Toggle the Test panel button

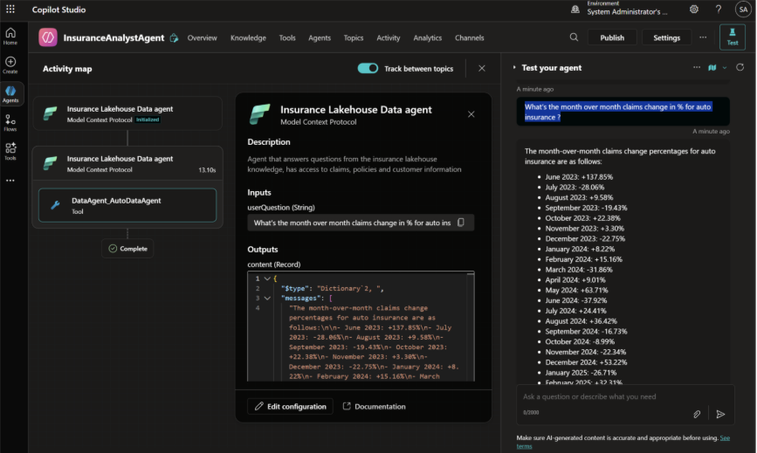pyautogui.click(x=732, y=37)
